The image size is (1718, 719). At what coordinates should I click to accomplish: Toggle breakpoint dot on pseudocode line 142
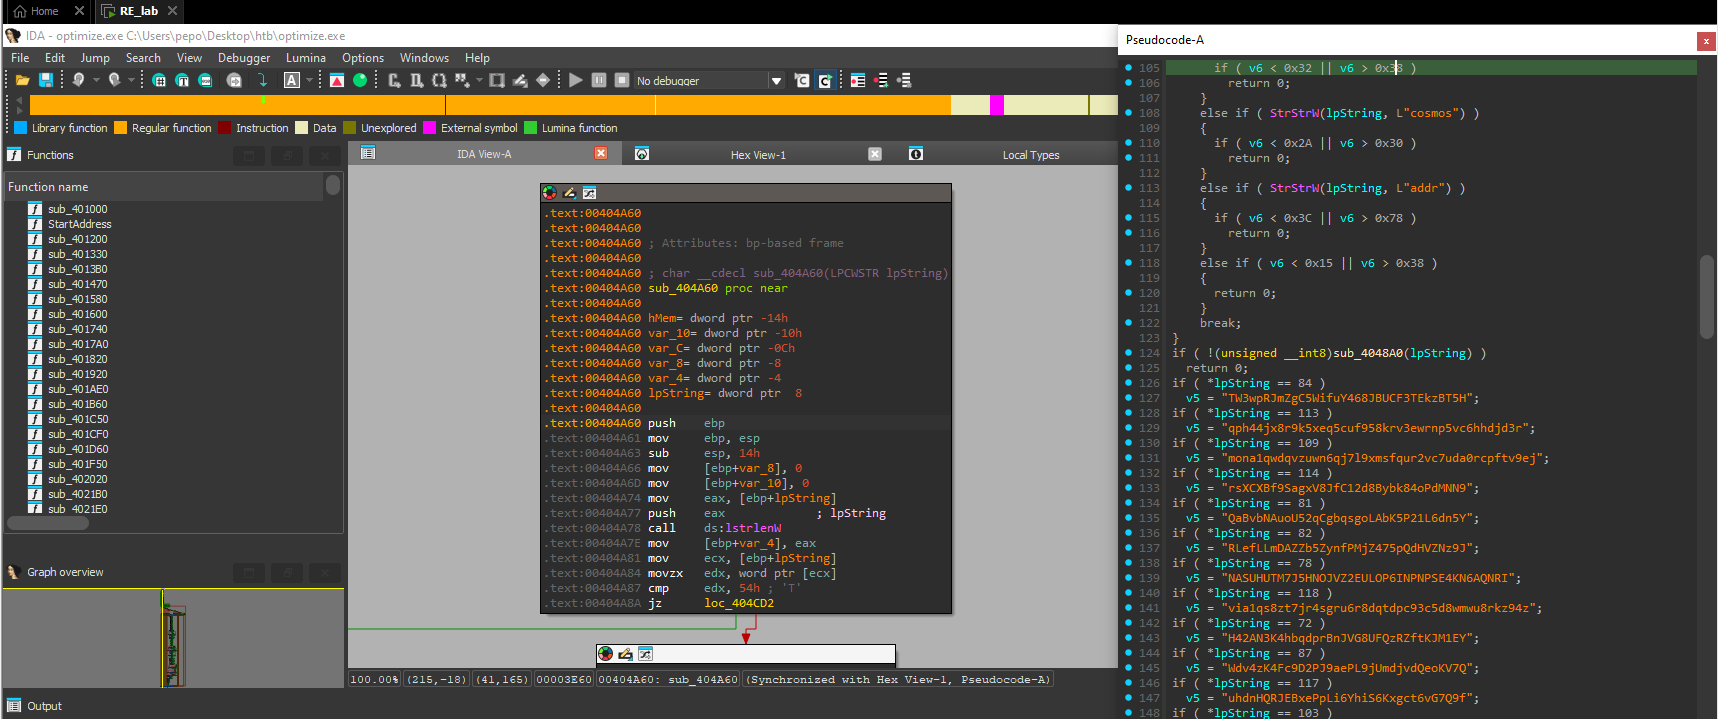pyautogui.click(x=1128, y=623)
